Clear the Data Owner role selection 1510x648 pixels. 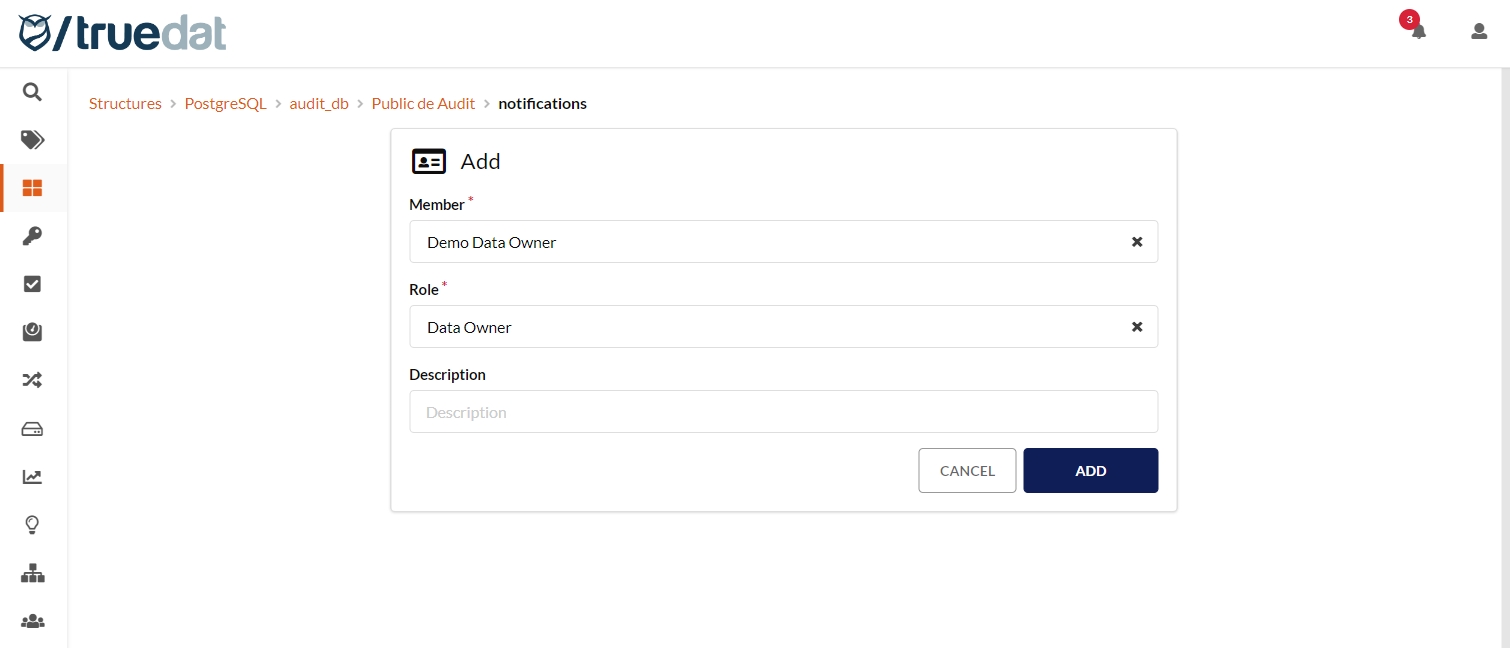click(x=1137, y=327)
